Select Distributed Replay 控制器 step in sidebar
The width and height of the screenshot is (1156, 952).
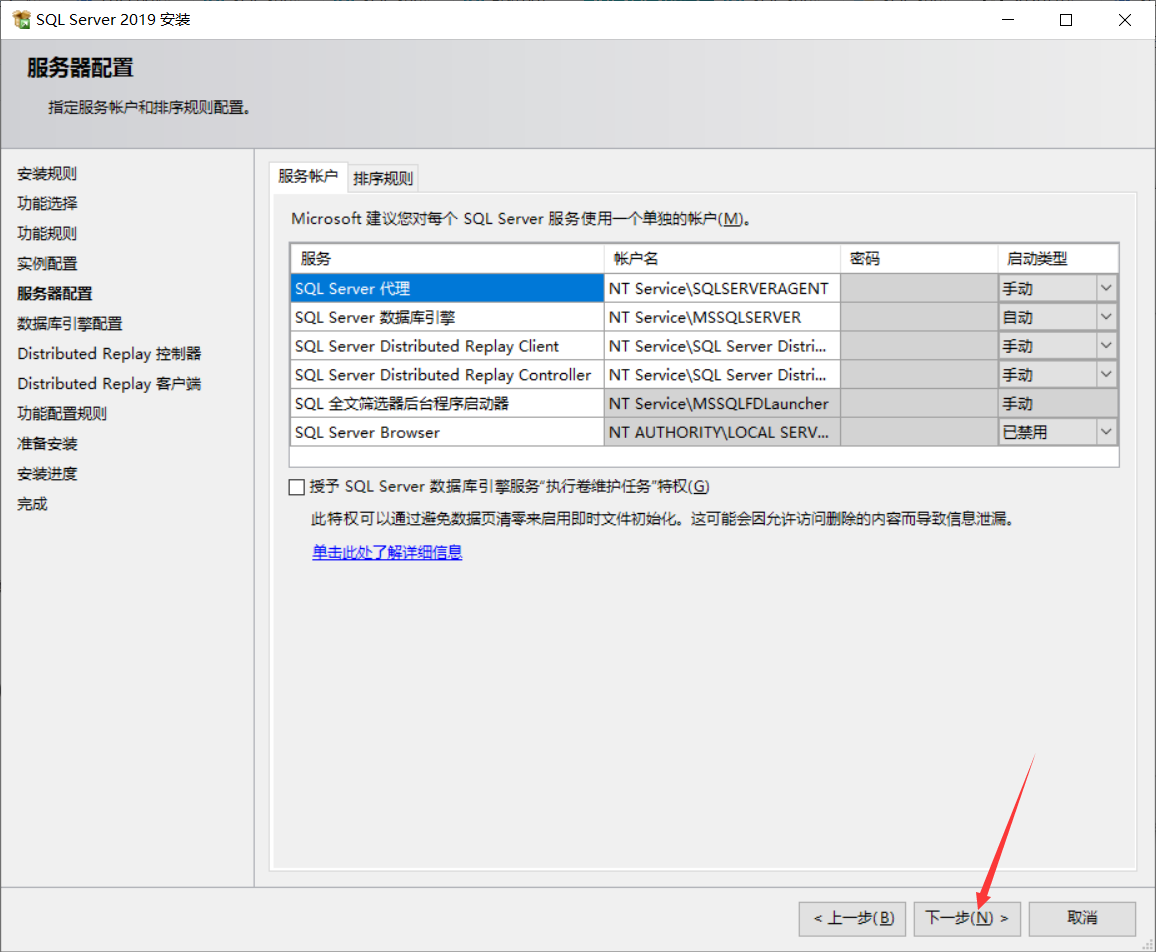pos(109,354)
